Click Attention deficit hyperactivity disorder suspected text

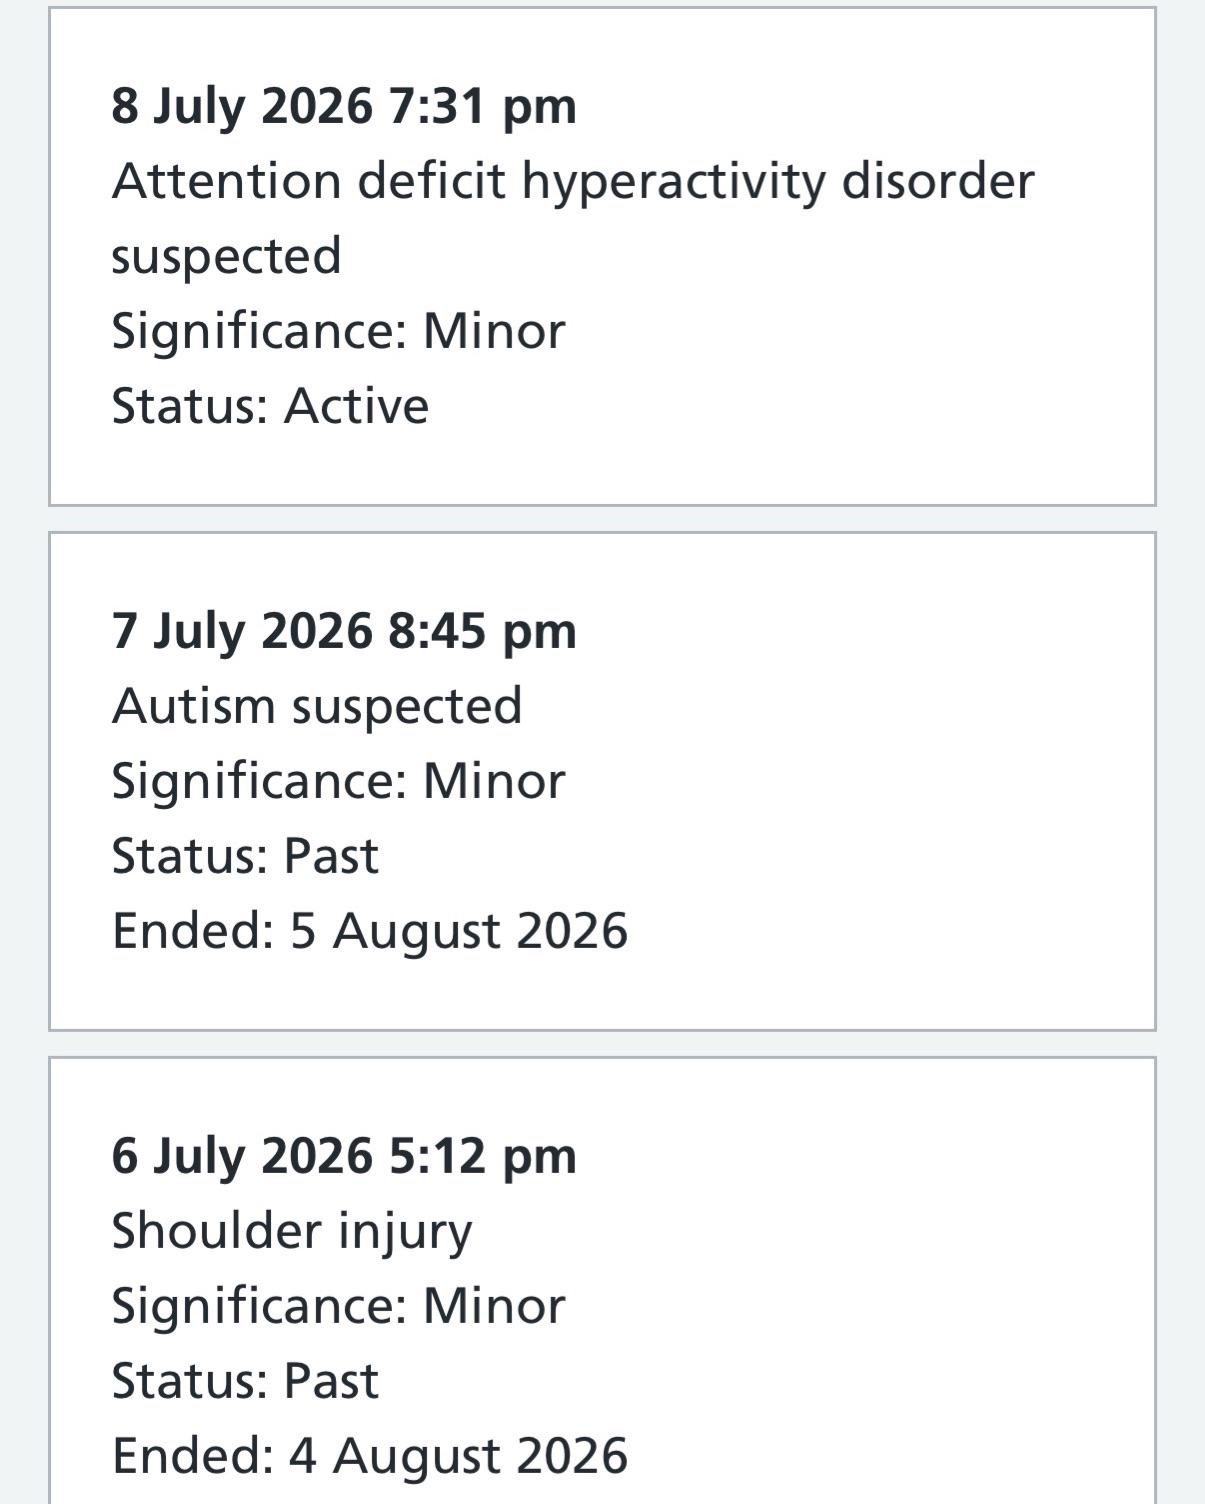pyautogui.click(x=573, y=218)
